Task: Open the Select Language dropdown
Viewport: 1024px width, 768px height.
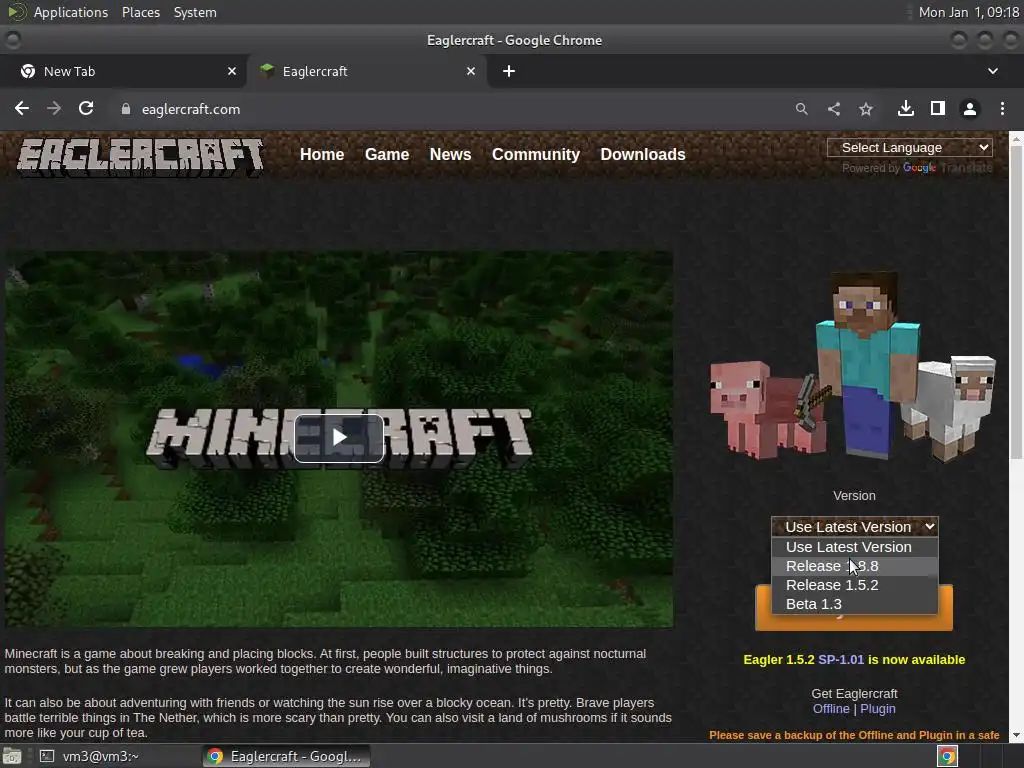Action: [910, 148]
